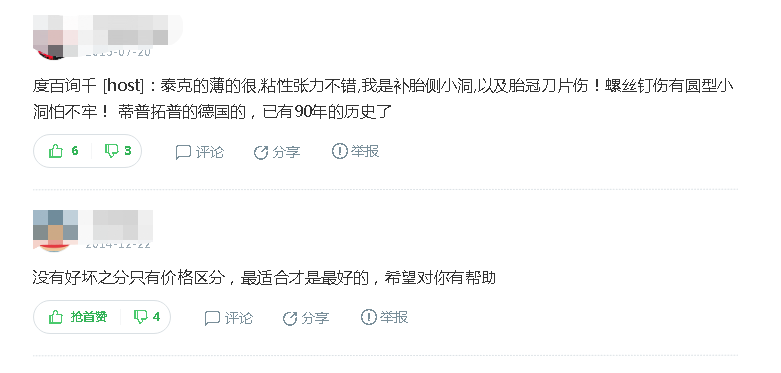Viewport: 781px width, 373px height.
Task: Open the comment icon on the first answer
Action: 183,152
